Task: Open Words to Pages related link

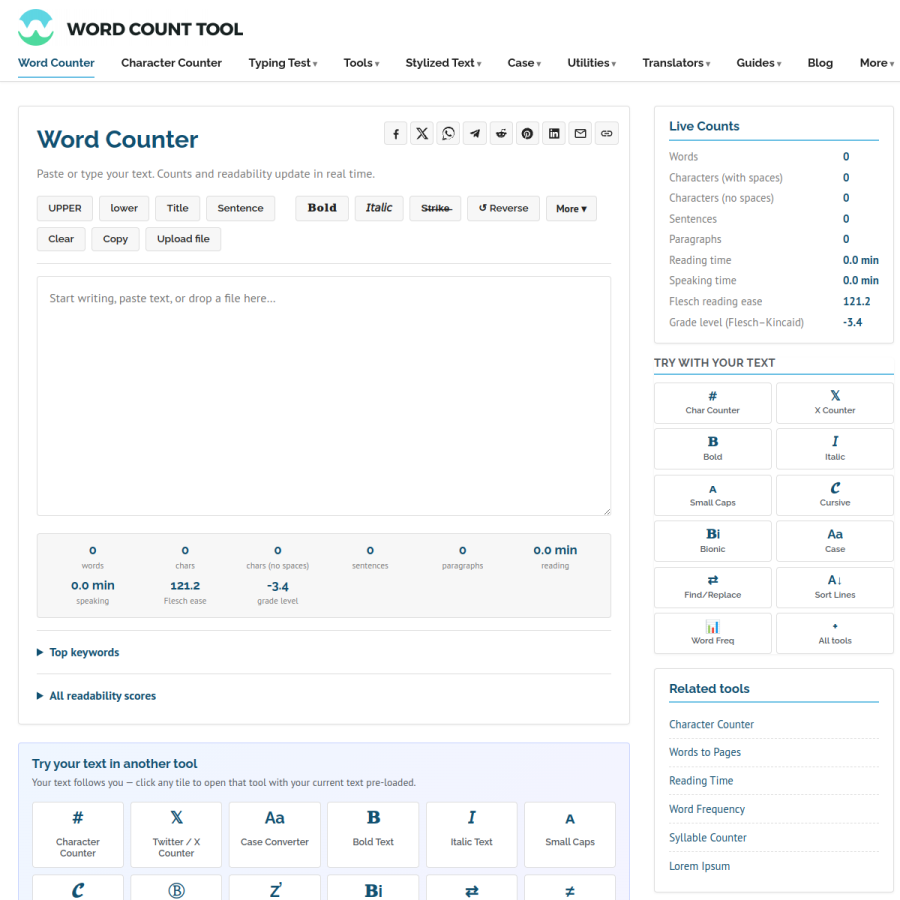Action: (x=705, y=752)
